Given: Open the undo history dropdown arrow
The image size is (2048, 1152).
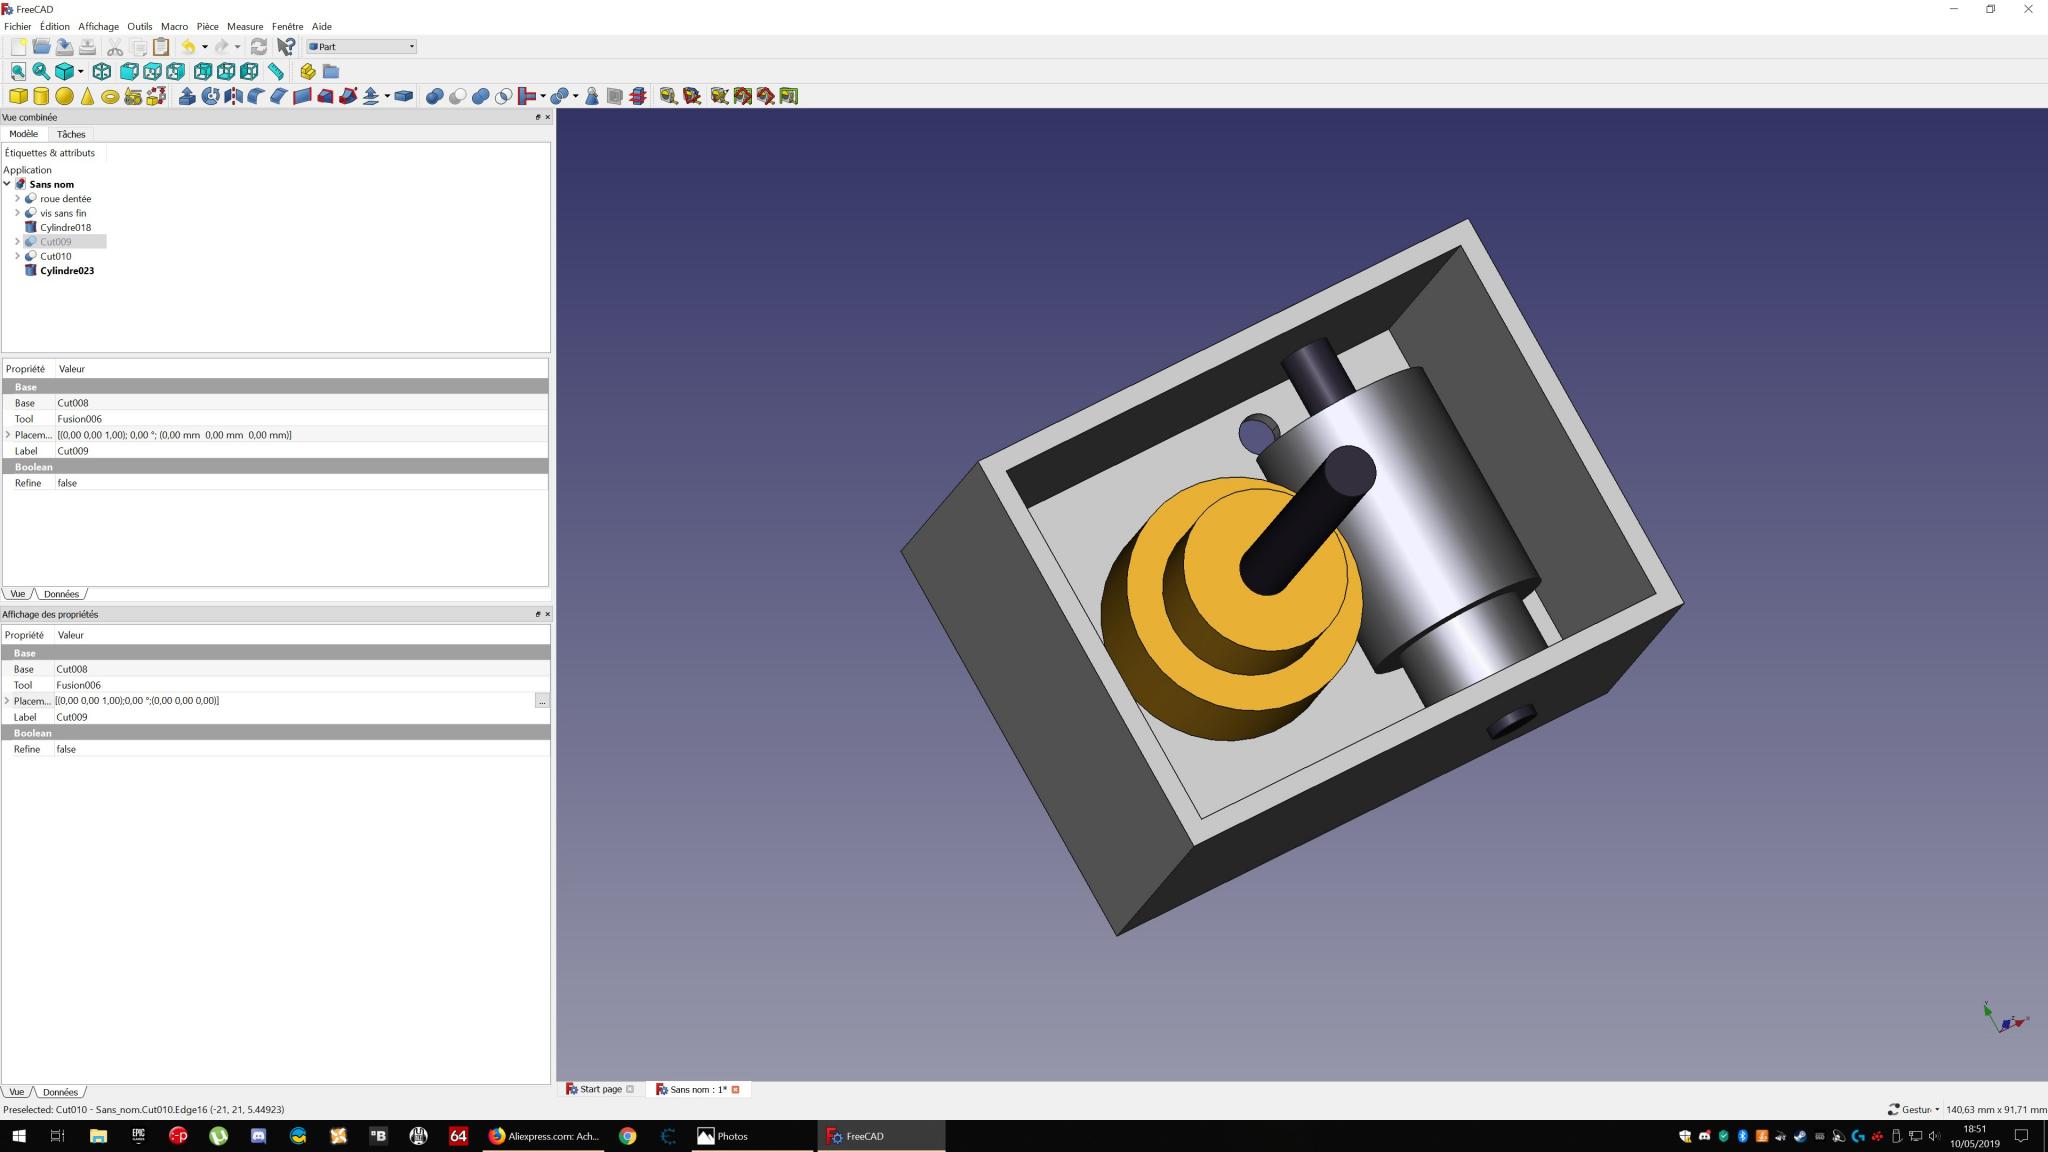Looking at the screenshot, I should pos(205,46).
